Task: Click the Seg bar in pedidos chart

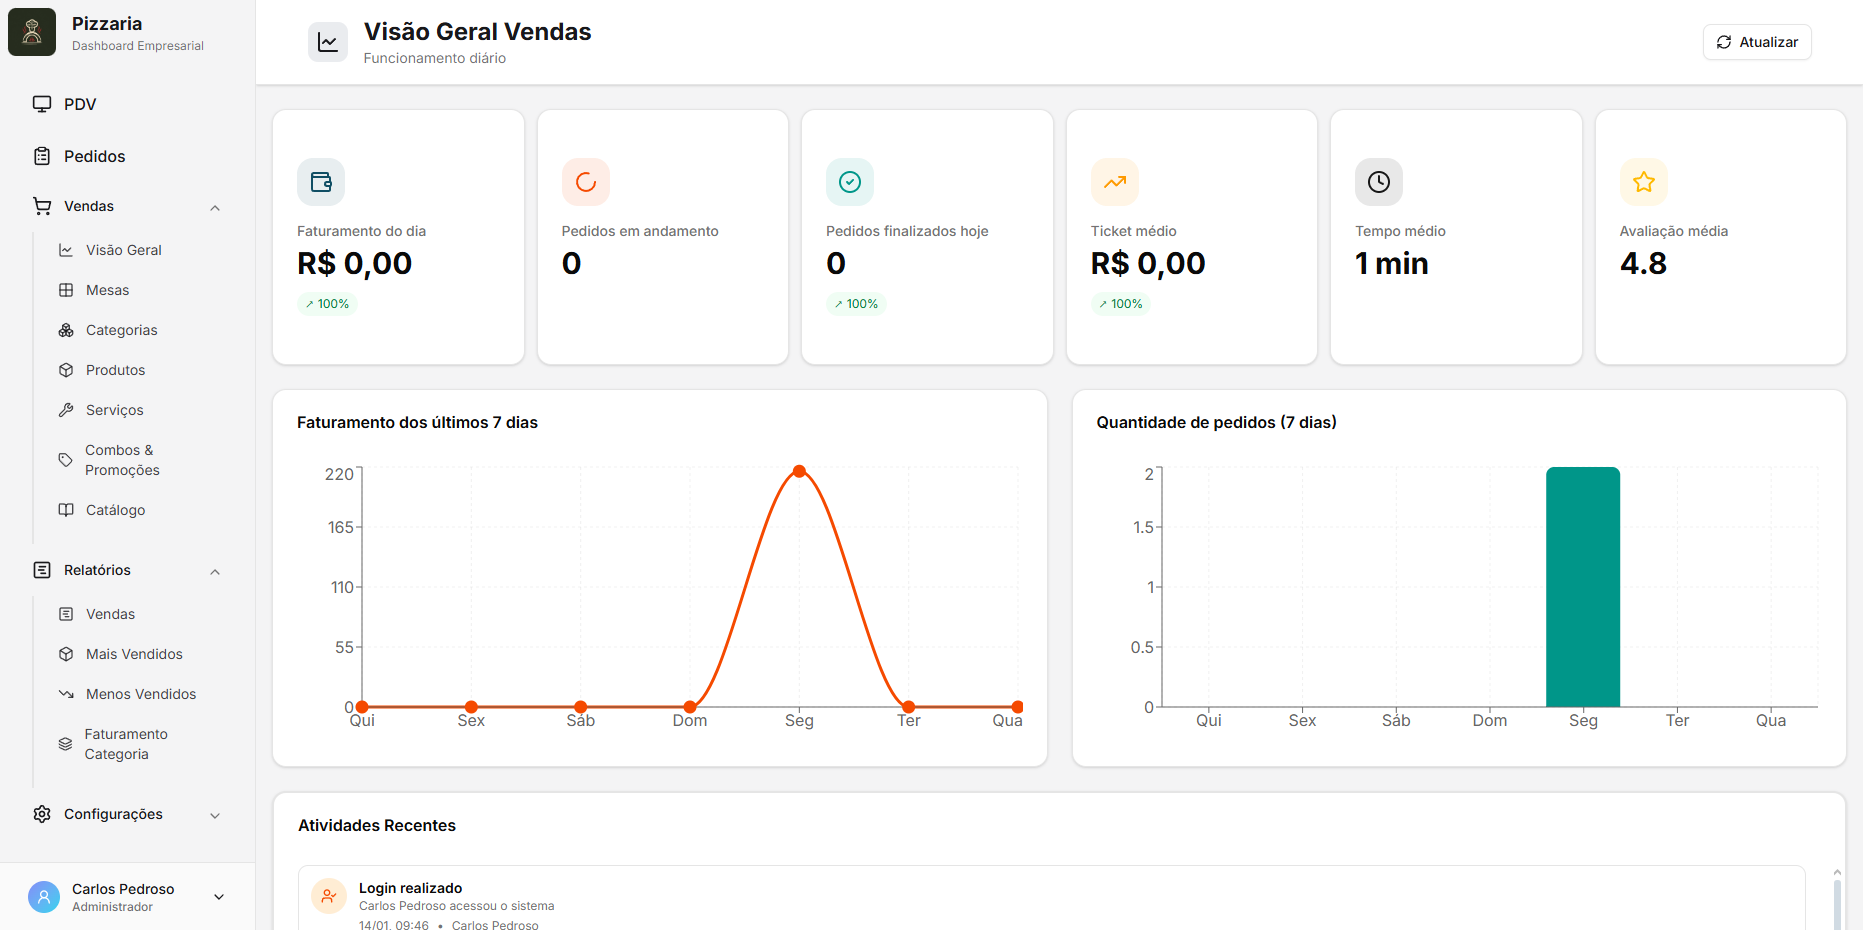Action: [1583, 590]
